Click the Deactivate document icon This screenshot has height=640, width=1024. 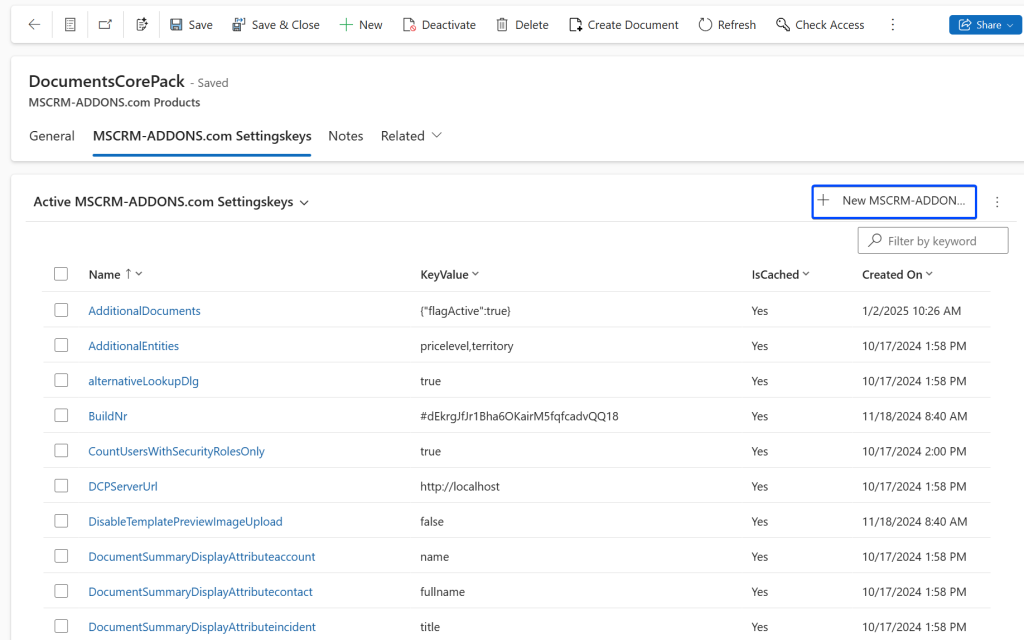click(409, 25)
